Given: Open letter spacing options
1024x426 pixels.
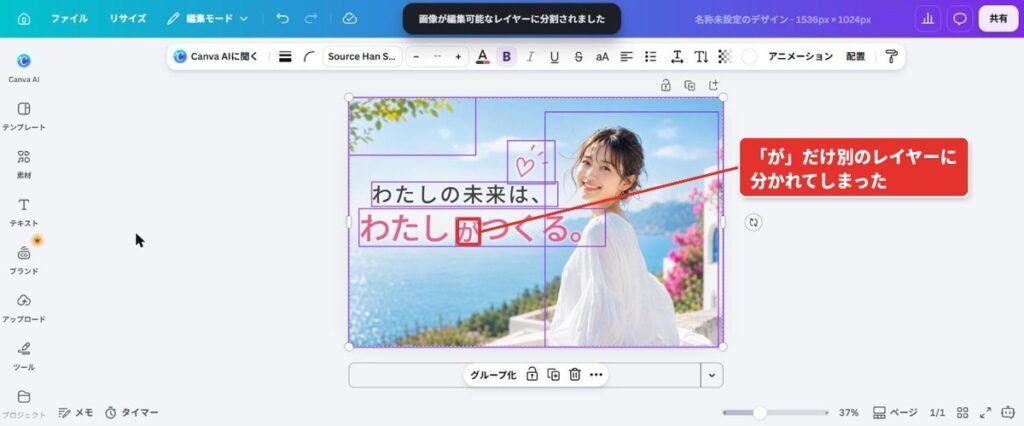Looking at the screenshot, I should [x=677, y=57].
